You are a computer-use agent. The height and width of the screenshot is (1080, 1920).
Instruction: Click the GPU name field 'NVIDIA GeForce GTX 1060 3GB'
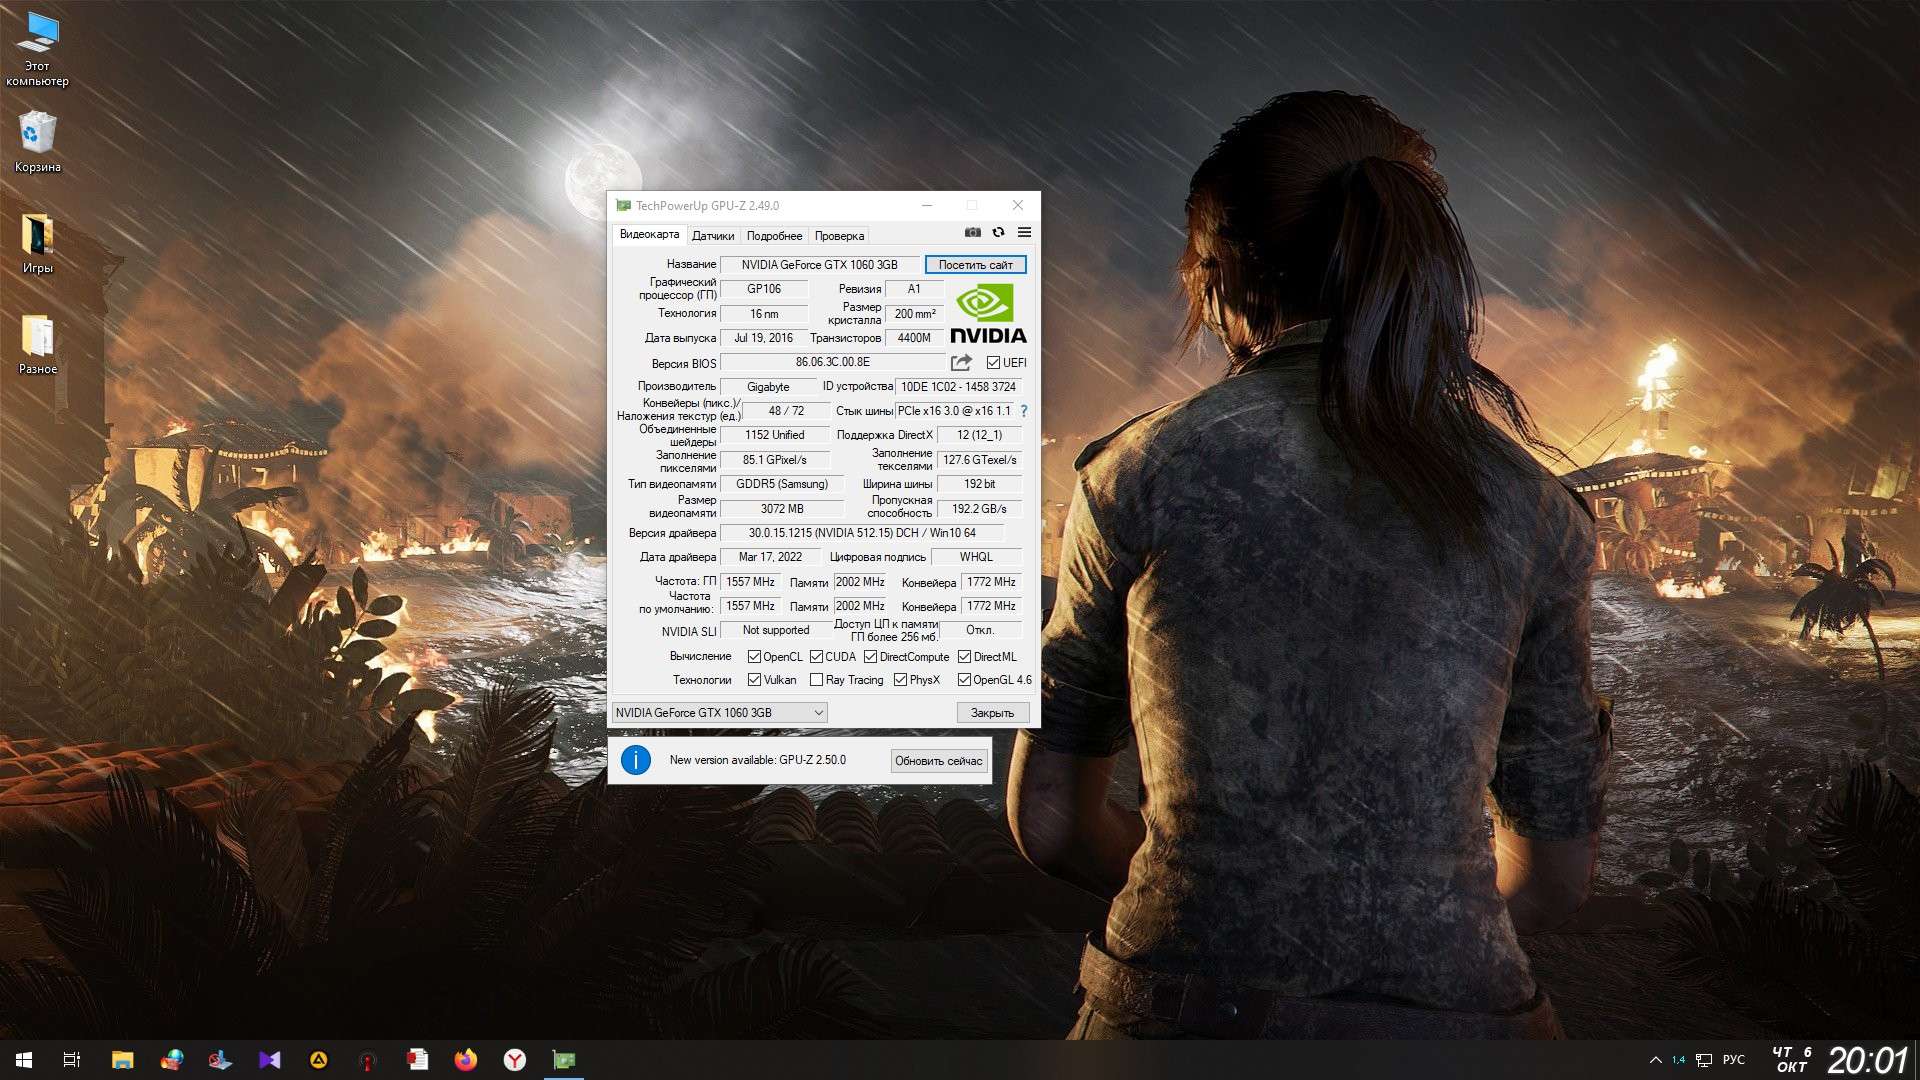coord(819,265)
